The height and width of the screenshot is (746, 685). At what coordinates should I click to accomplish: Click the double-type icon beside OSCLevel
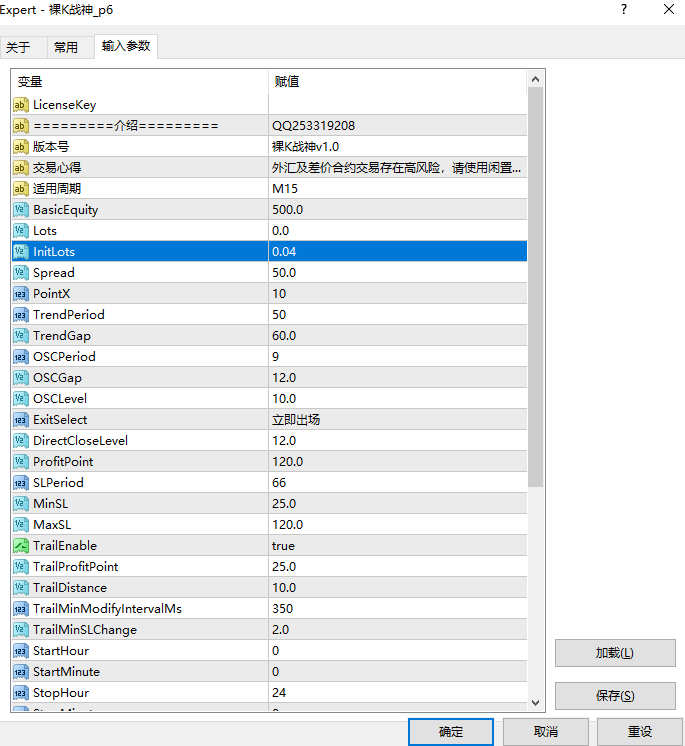point(20,398)
